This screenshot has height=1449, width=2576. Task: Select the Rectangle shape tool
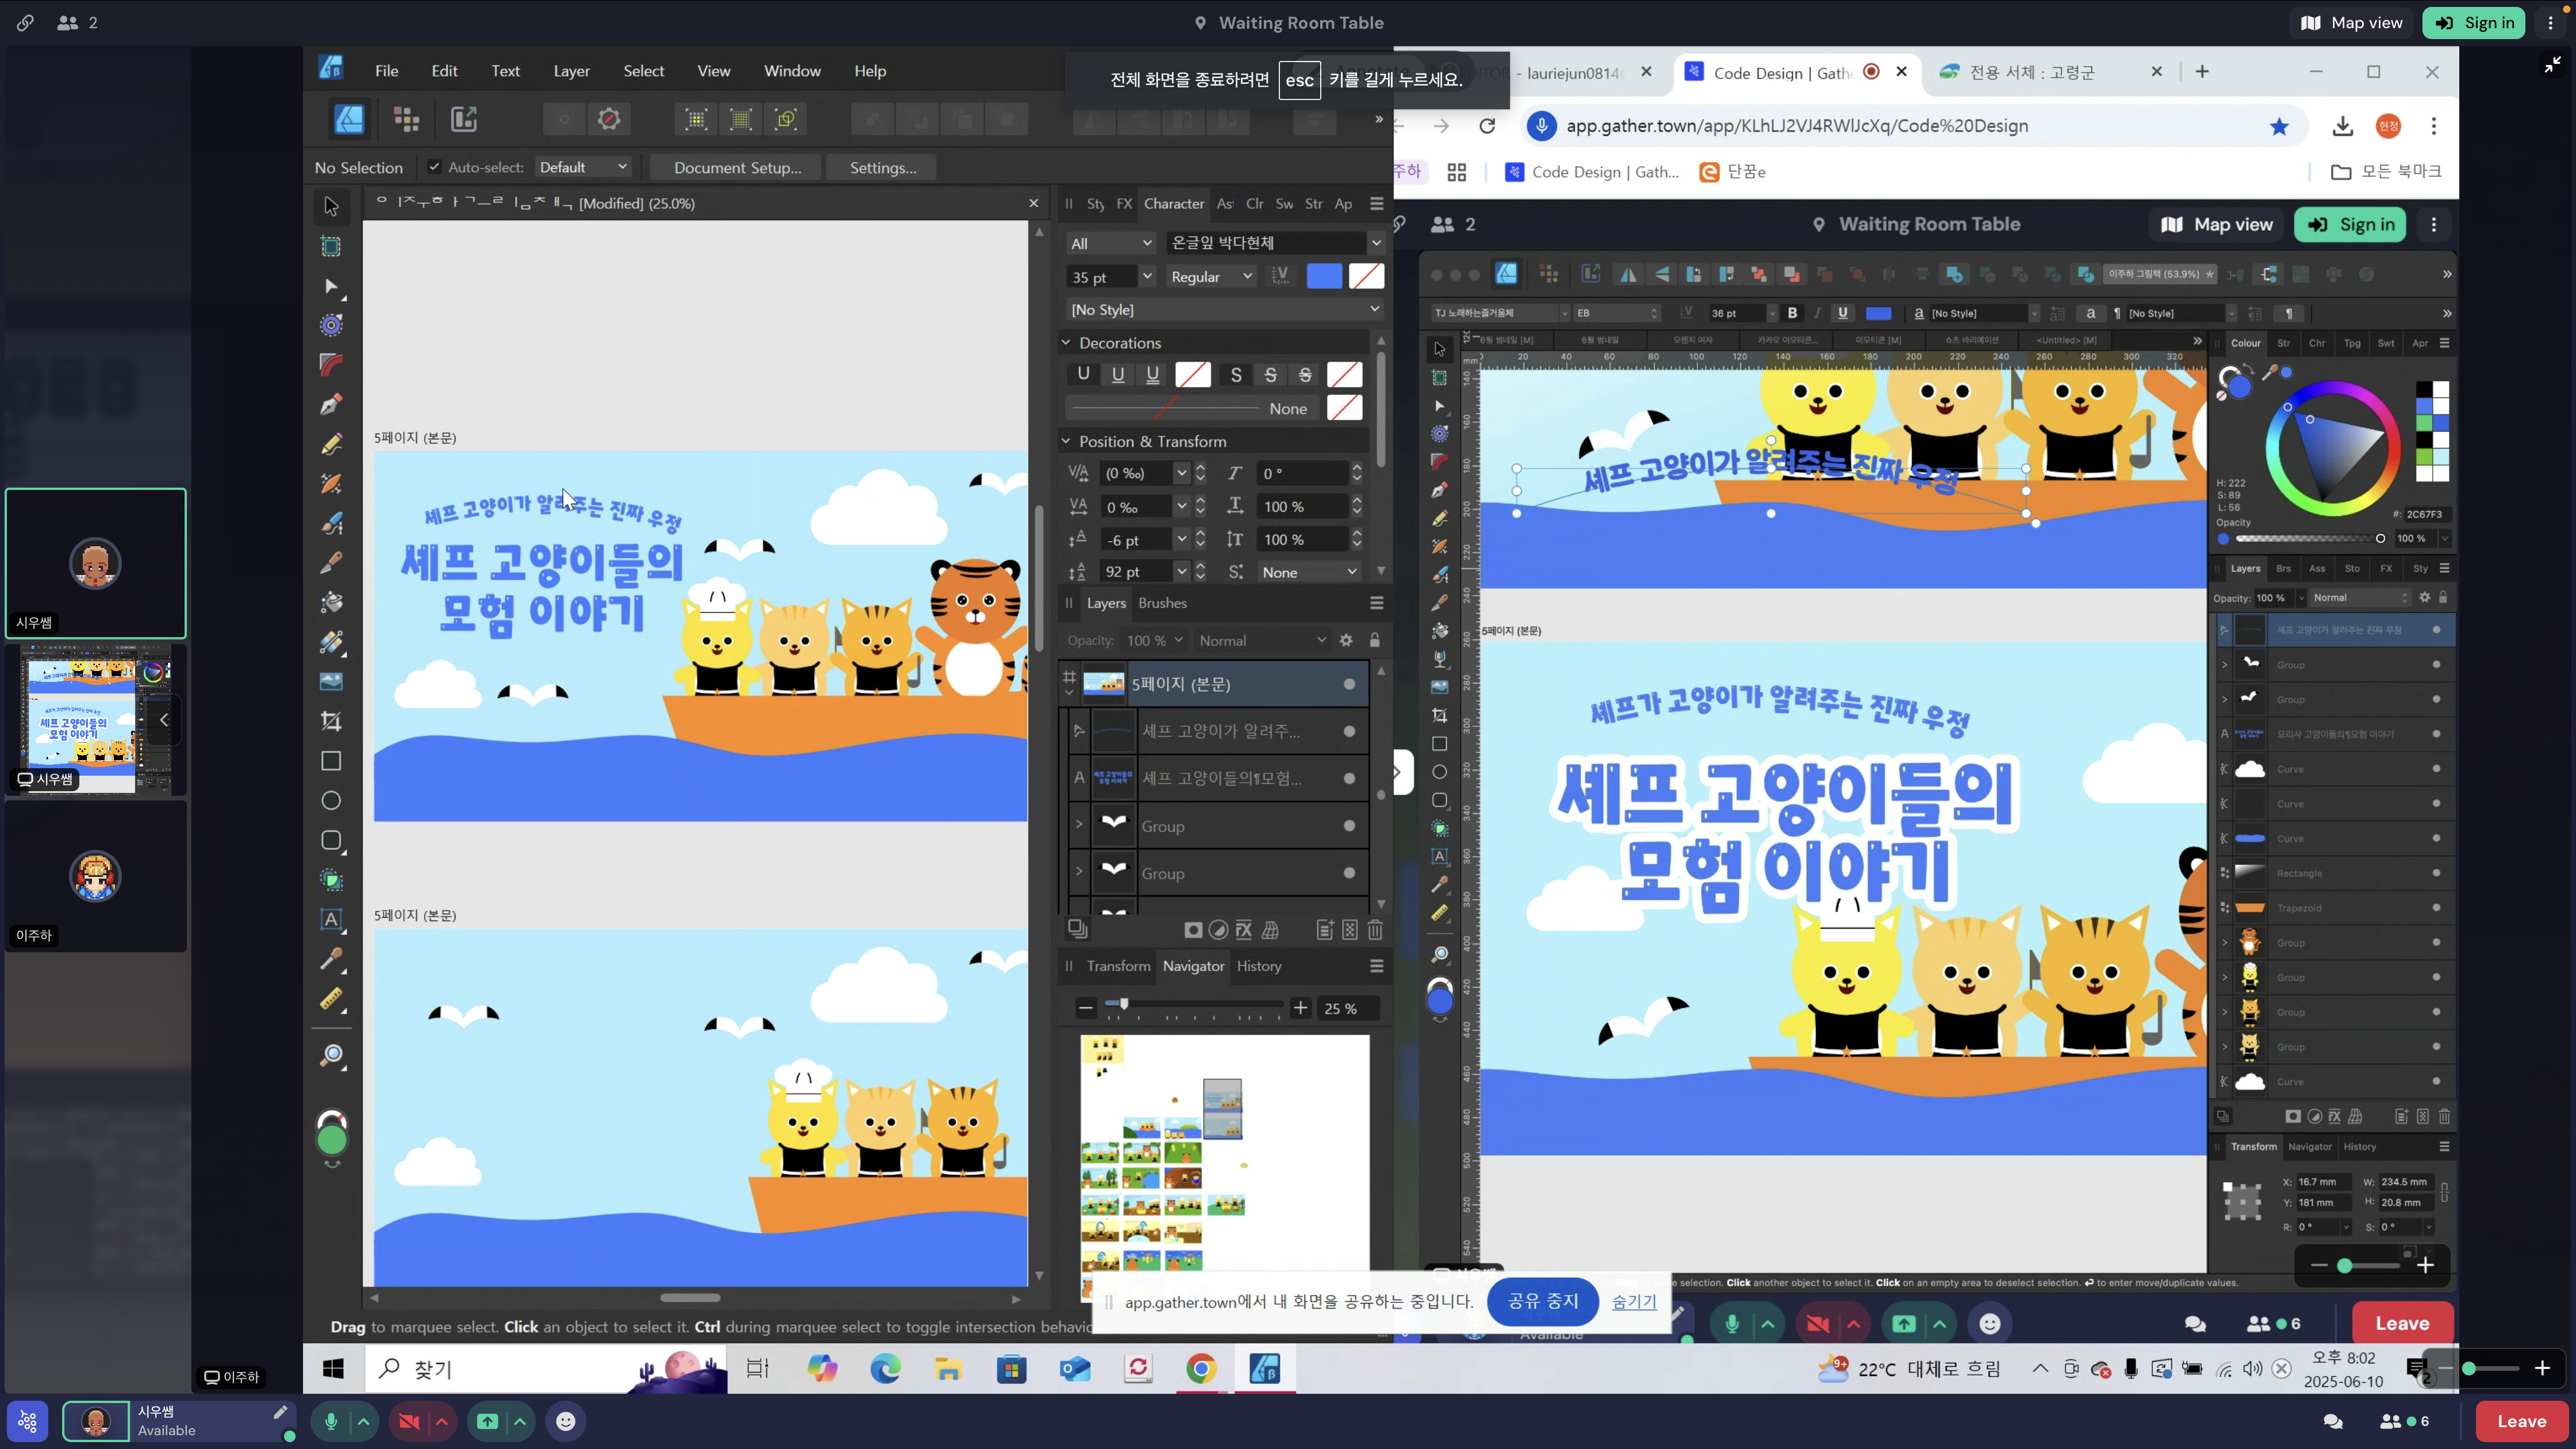tap(331, 761)
